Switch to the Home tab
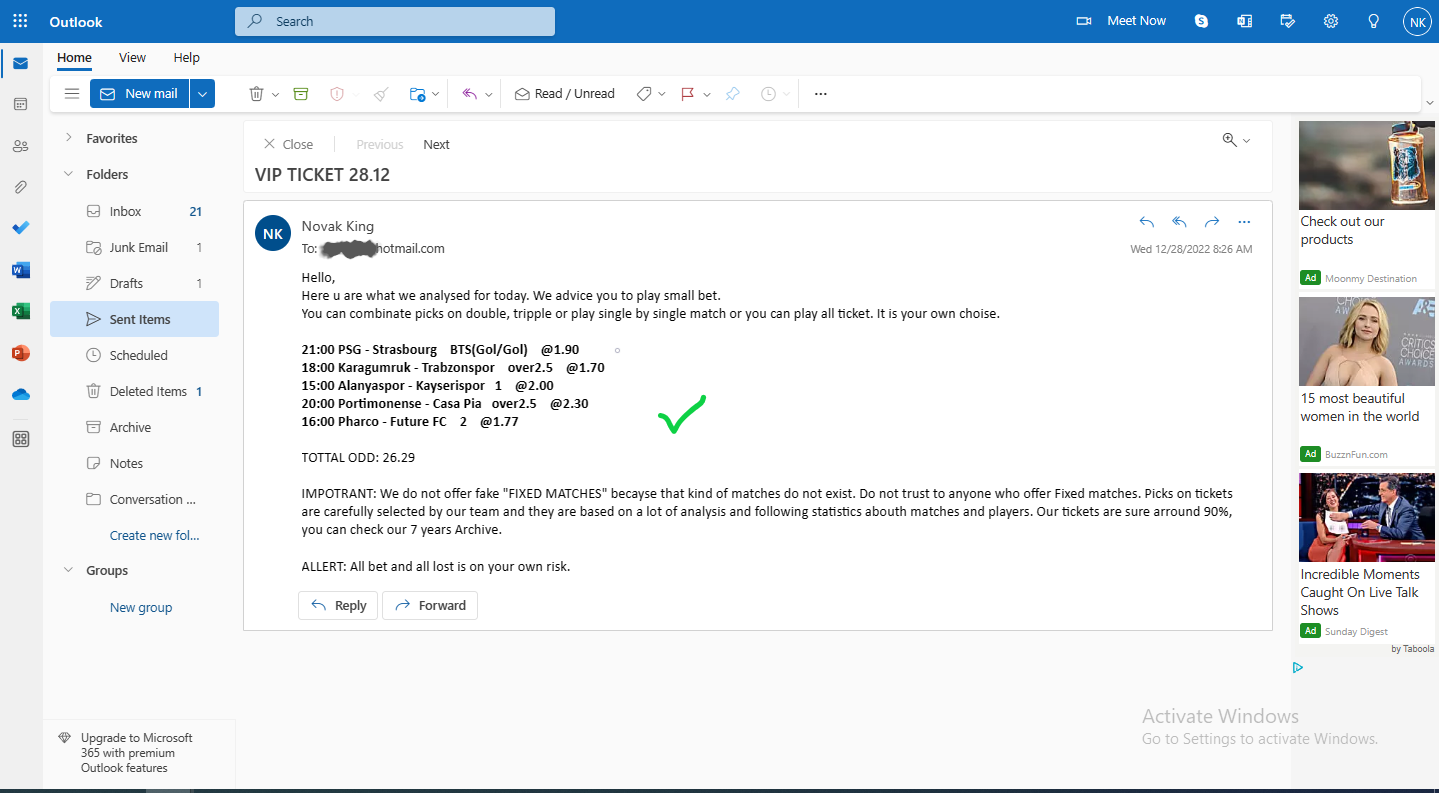Screen dimensions: 1439x793 click(74, 57)
